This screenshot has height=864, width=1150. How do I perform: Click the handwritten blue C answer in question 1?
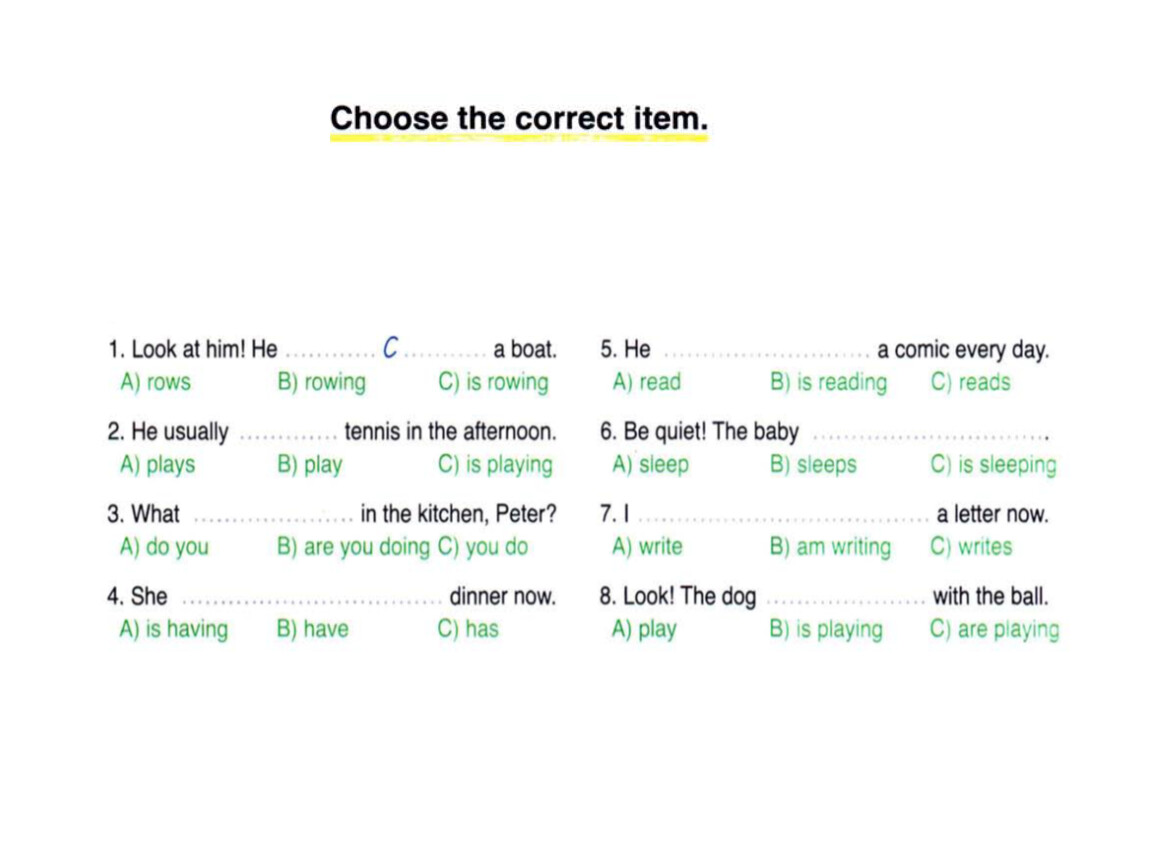pos(390,347)
